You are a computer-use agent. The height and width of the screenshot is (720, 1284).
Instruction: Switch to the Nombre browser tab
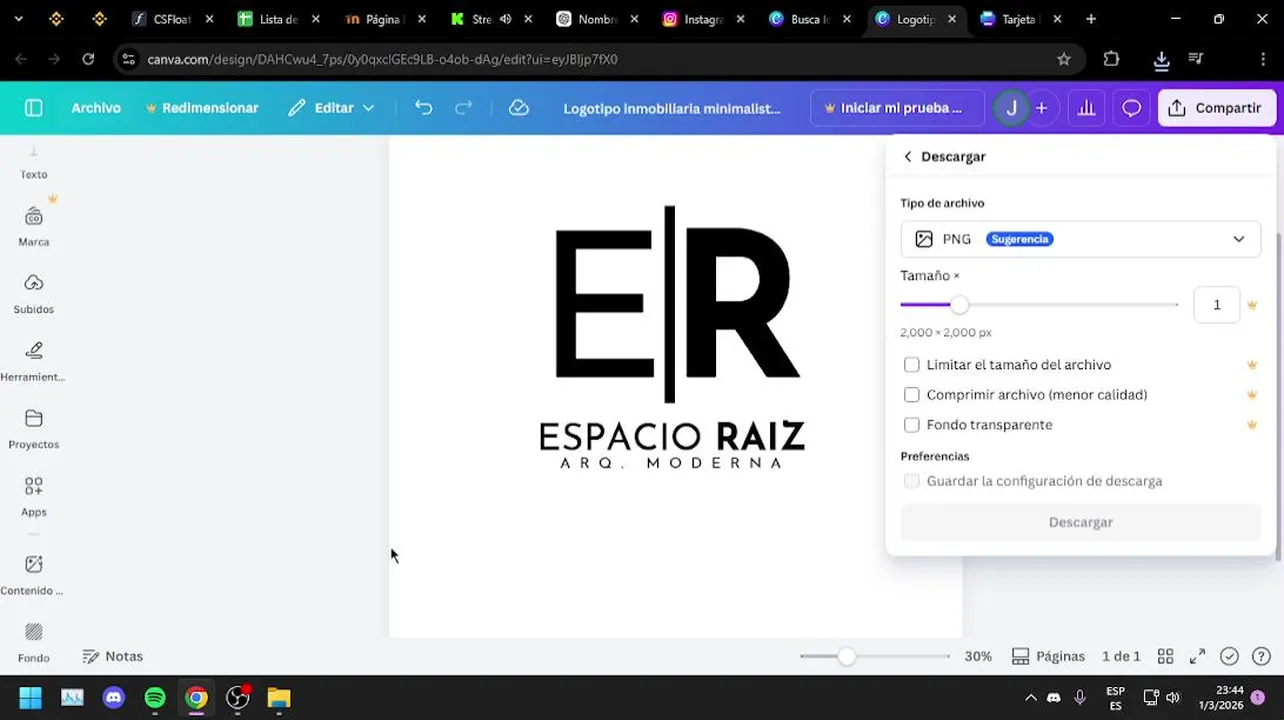[x=598, y=19]
